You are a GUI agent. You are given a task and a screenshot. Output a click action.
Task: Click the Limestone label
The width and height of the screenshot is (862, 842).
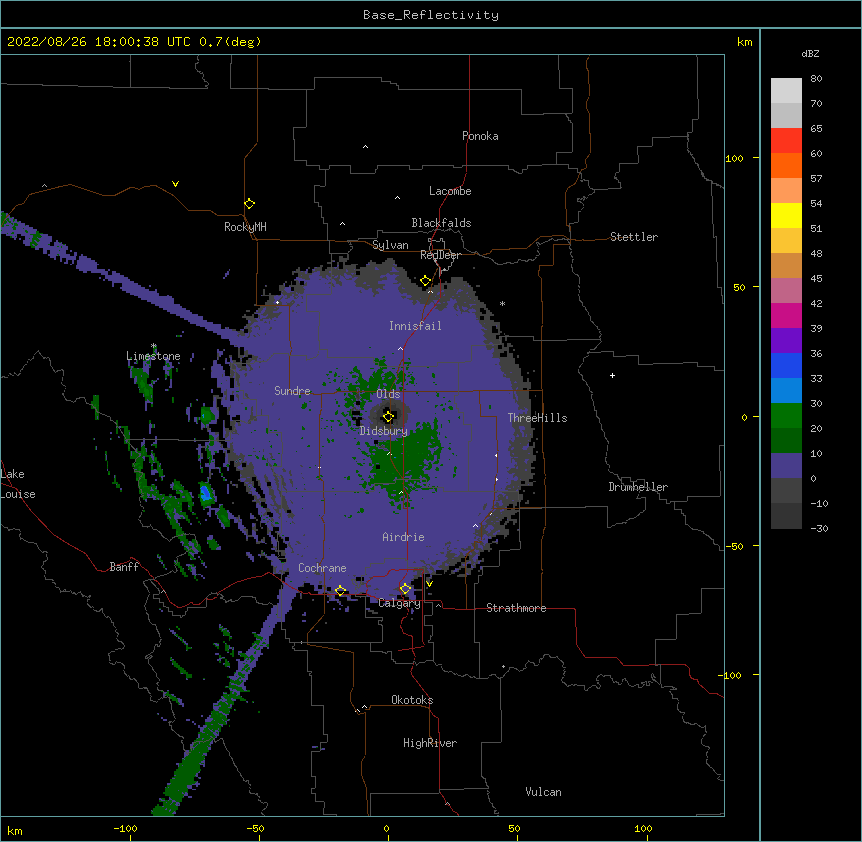pyautogui.click(x=153, y=356)
